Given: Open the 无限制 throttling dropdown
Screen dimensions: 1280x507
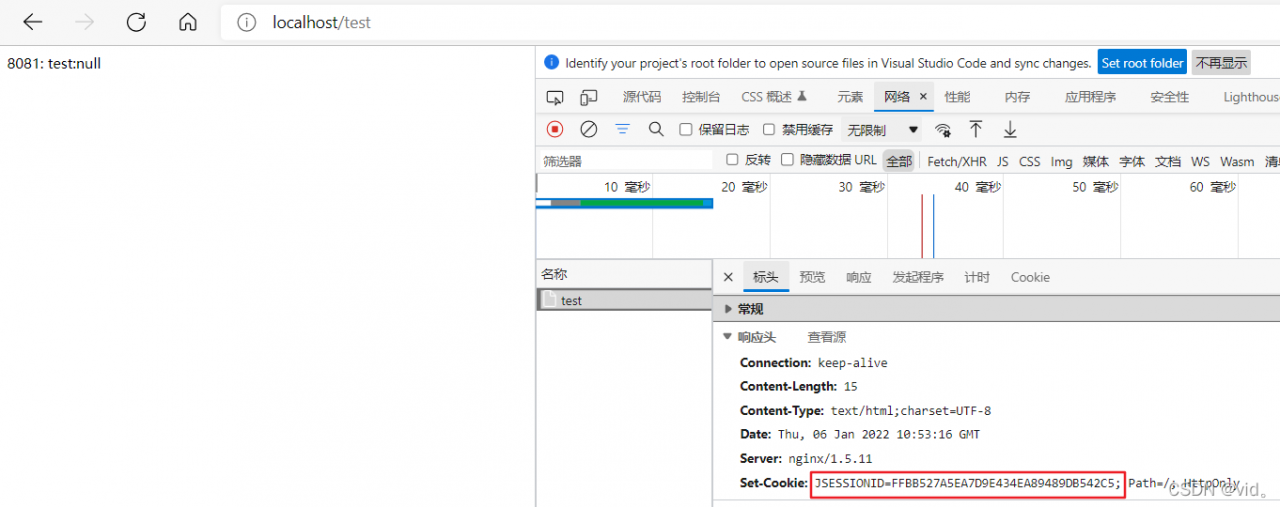Looking at the screenshot, I should (882, 130).
